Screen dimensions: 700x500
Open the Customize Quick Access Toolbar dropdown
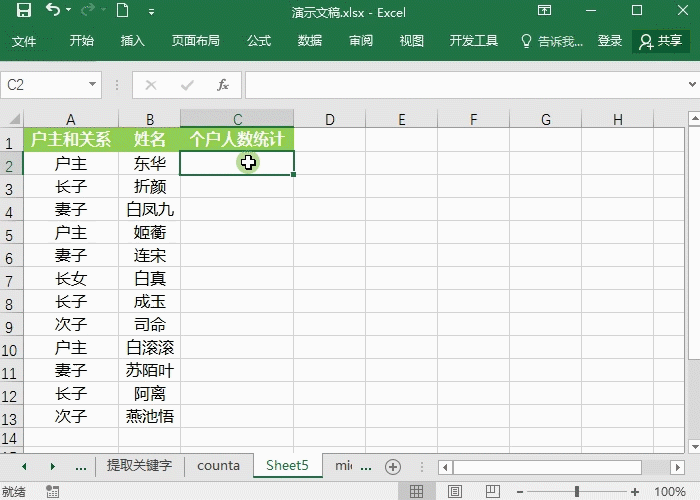151,12
